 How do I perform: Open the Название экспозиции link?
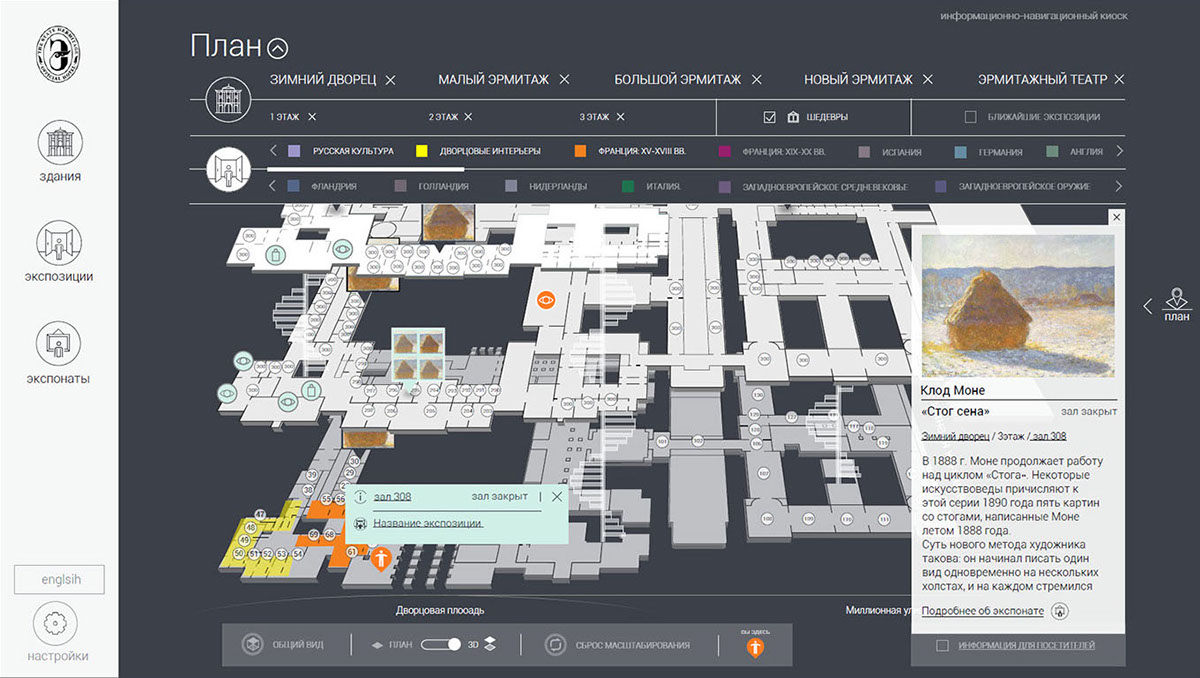tap(428, 523)
